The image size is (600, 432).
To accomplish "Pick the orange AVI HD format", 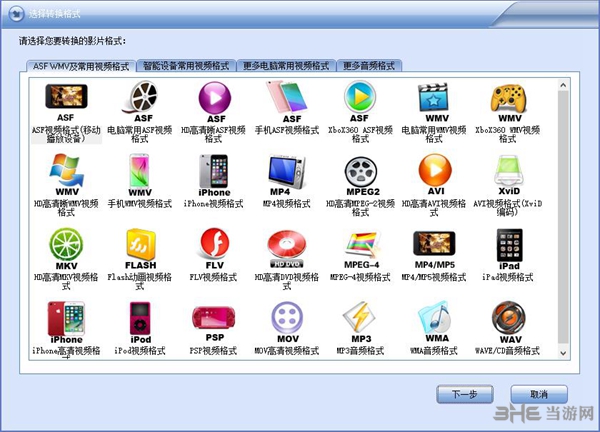I will pyautogui.click(x=434, y=185).
